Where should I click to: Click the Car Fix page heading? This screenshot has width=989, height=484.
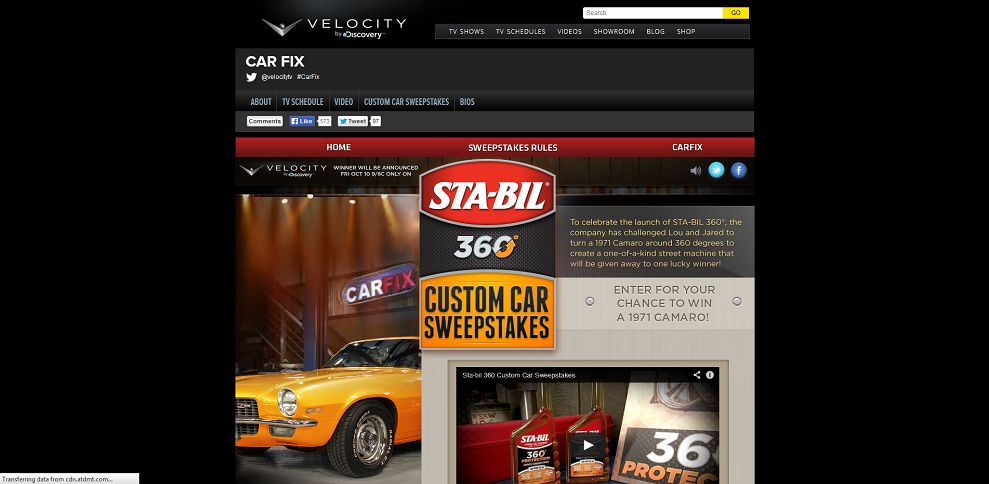[275, 61]
